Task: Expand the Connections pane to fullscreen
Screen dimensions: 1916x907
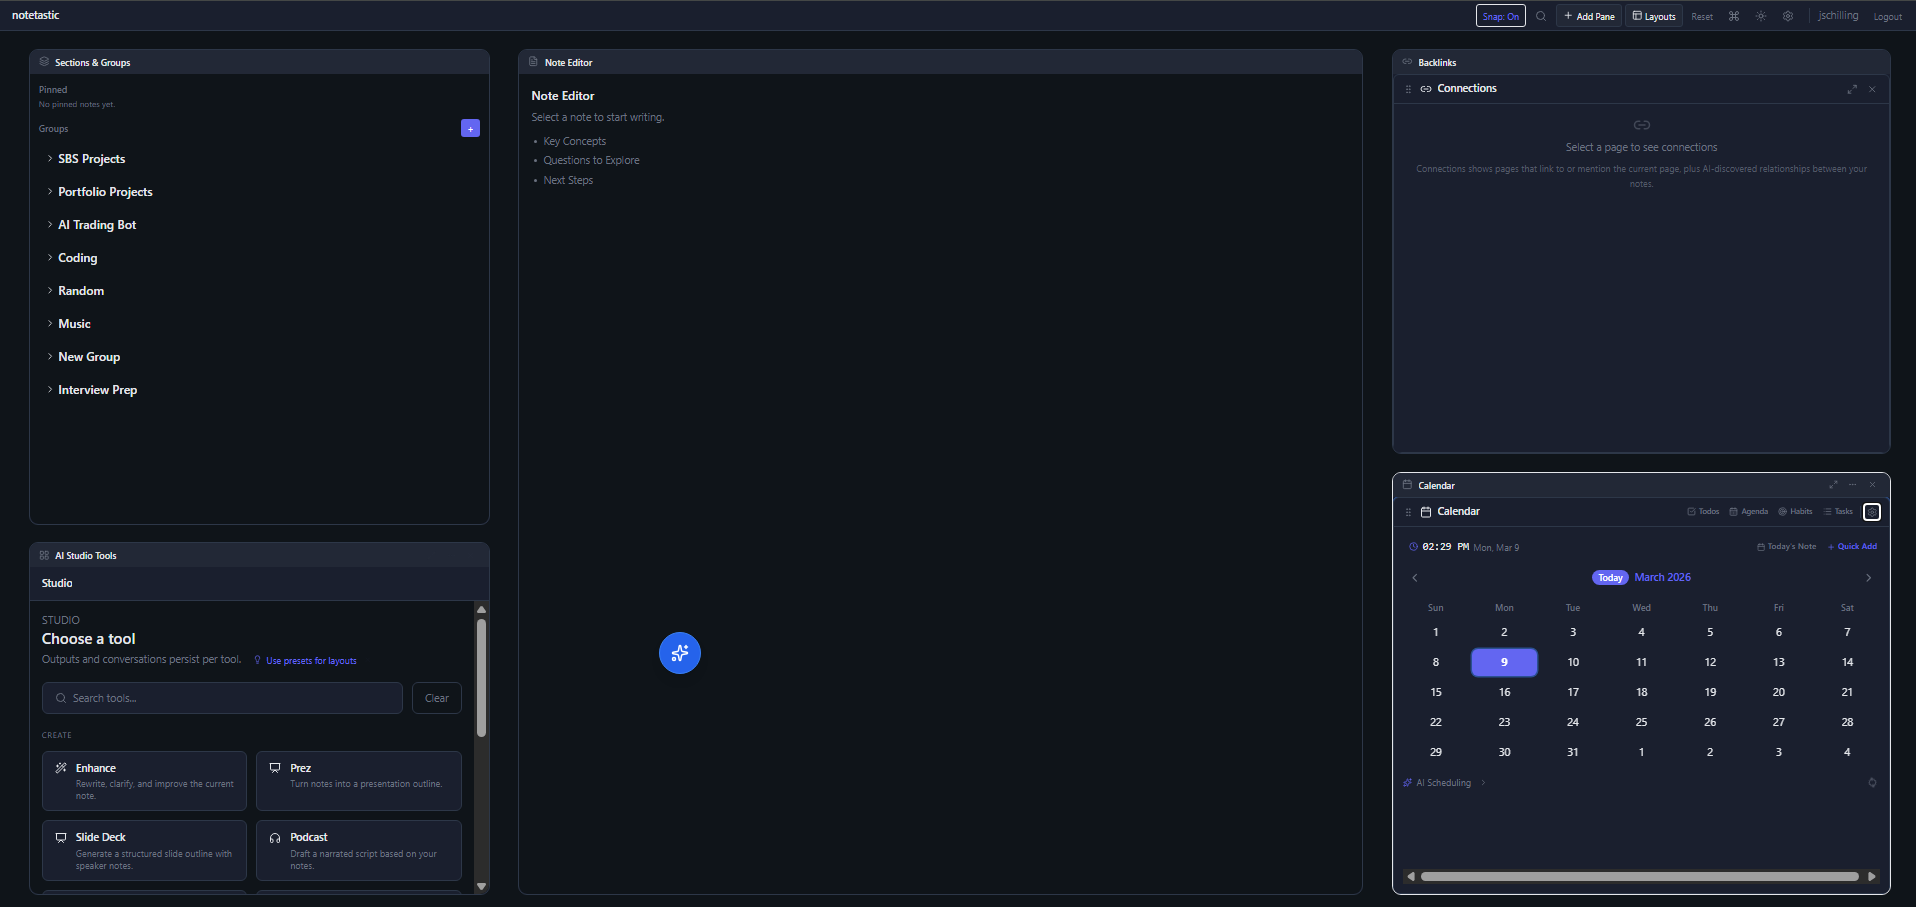Action: (x=1852, y=89)
